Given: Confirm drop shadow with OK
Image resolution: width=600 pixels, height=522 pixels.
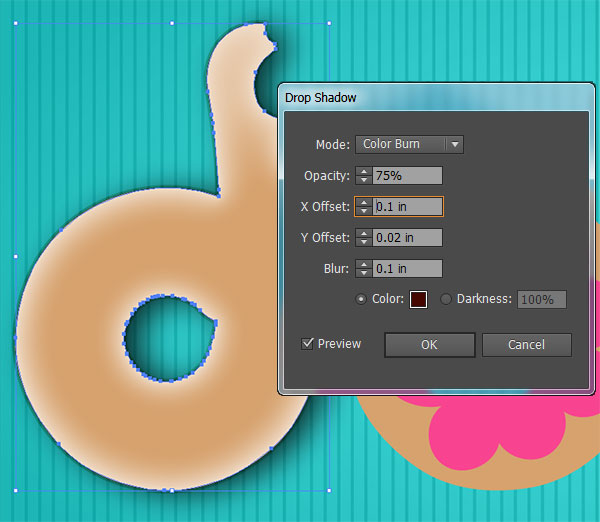Looking at the screenshot, I should coord(430,345).
